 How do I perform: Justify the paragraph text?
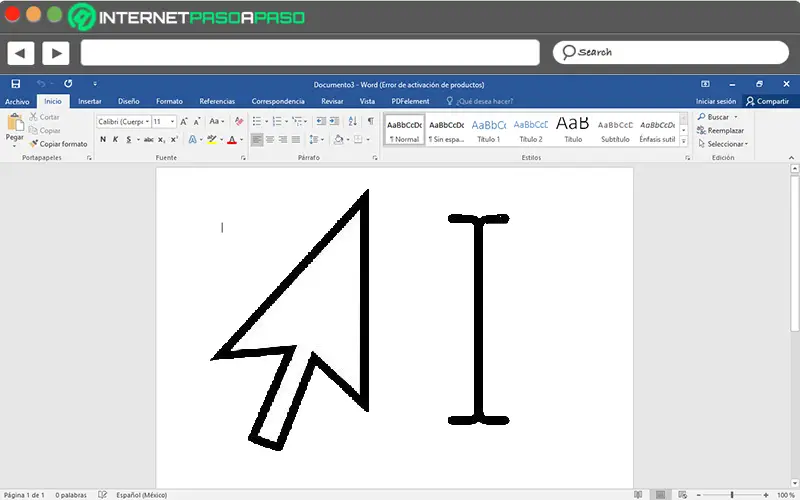tap(295, 139)
